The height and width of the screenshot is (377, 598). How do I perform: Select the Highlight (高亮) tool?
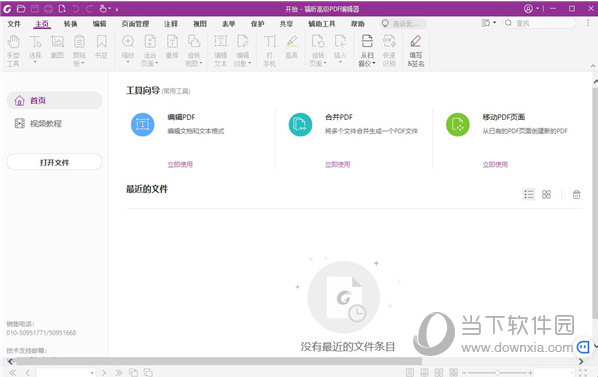[x=291, y=47]
